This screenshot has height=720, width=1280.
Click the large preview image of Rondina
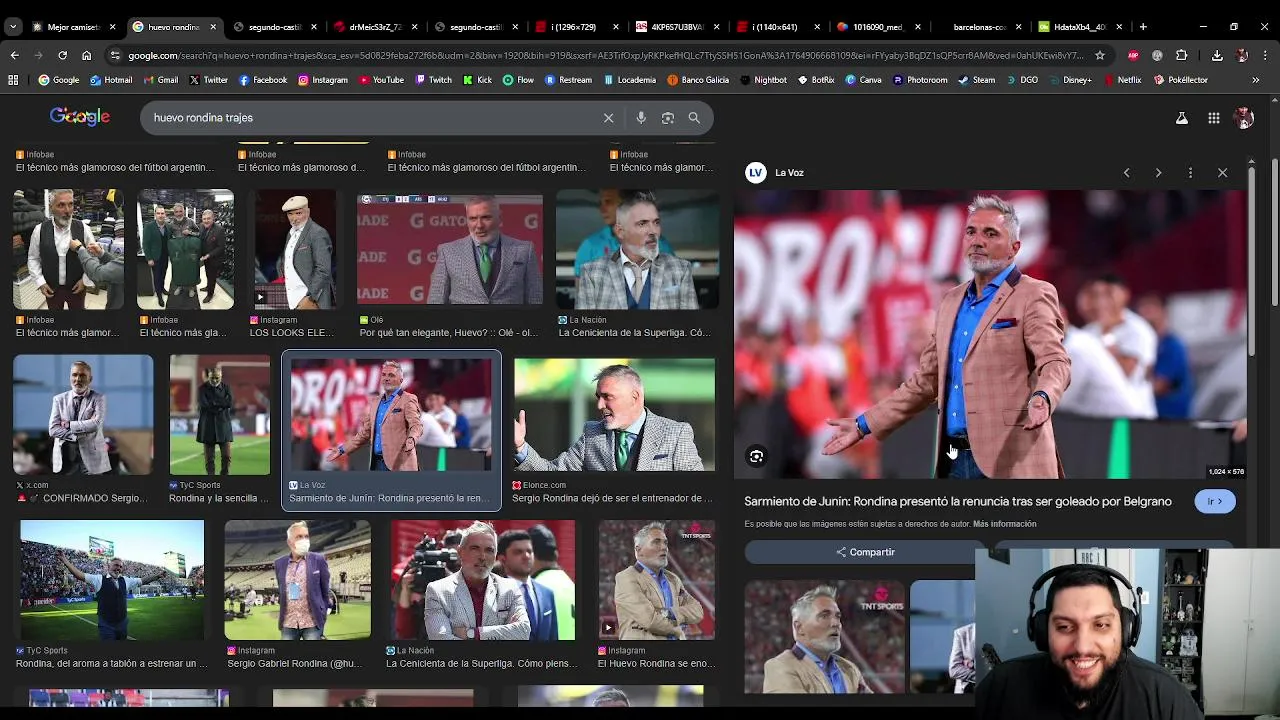pyautogui.click(x=990, y=334)
